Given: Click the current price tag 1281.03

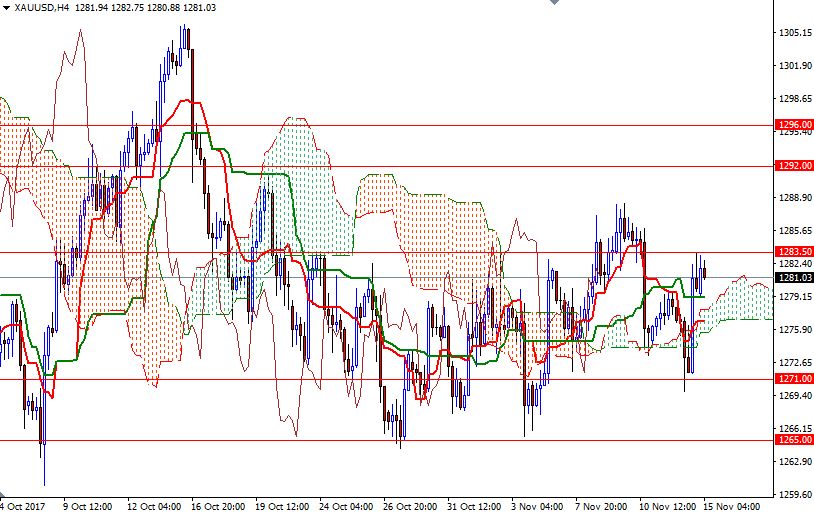Looking at the screenshot, I should 793,278.
